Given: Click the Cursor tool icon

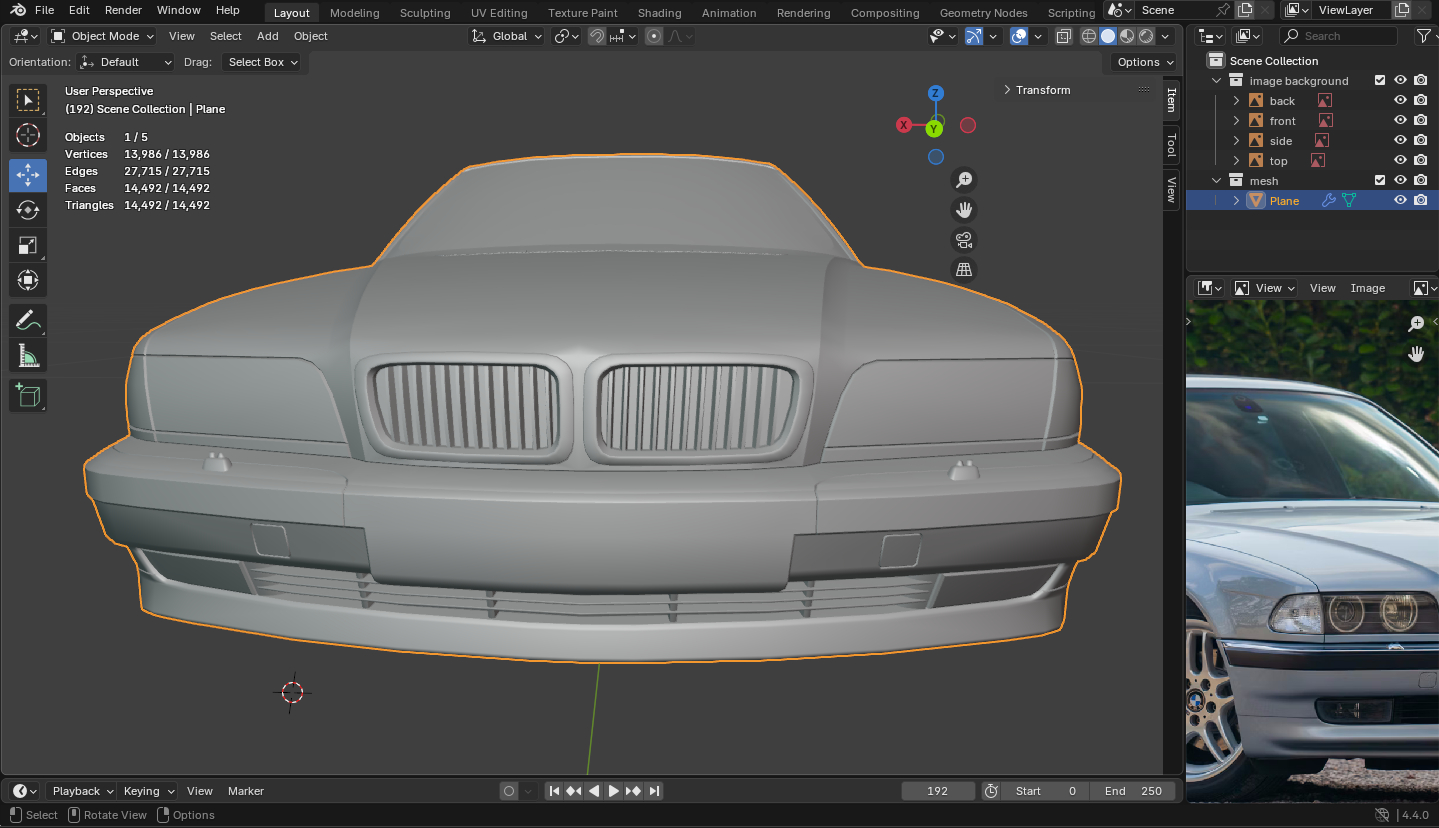Looking at the screenshot, I should tap(28, 135).
